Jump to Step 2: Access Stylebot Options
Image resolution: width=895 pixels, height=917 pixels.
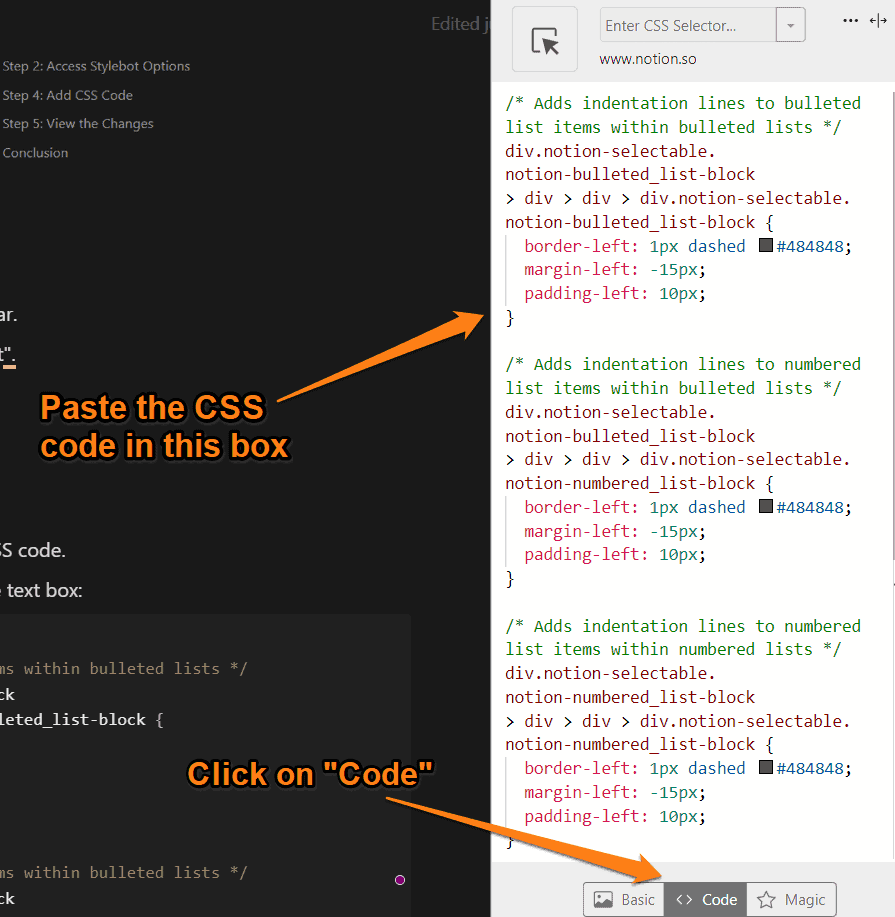click(x=96, y=66)
